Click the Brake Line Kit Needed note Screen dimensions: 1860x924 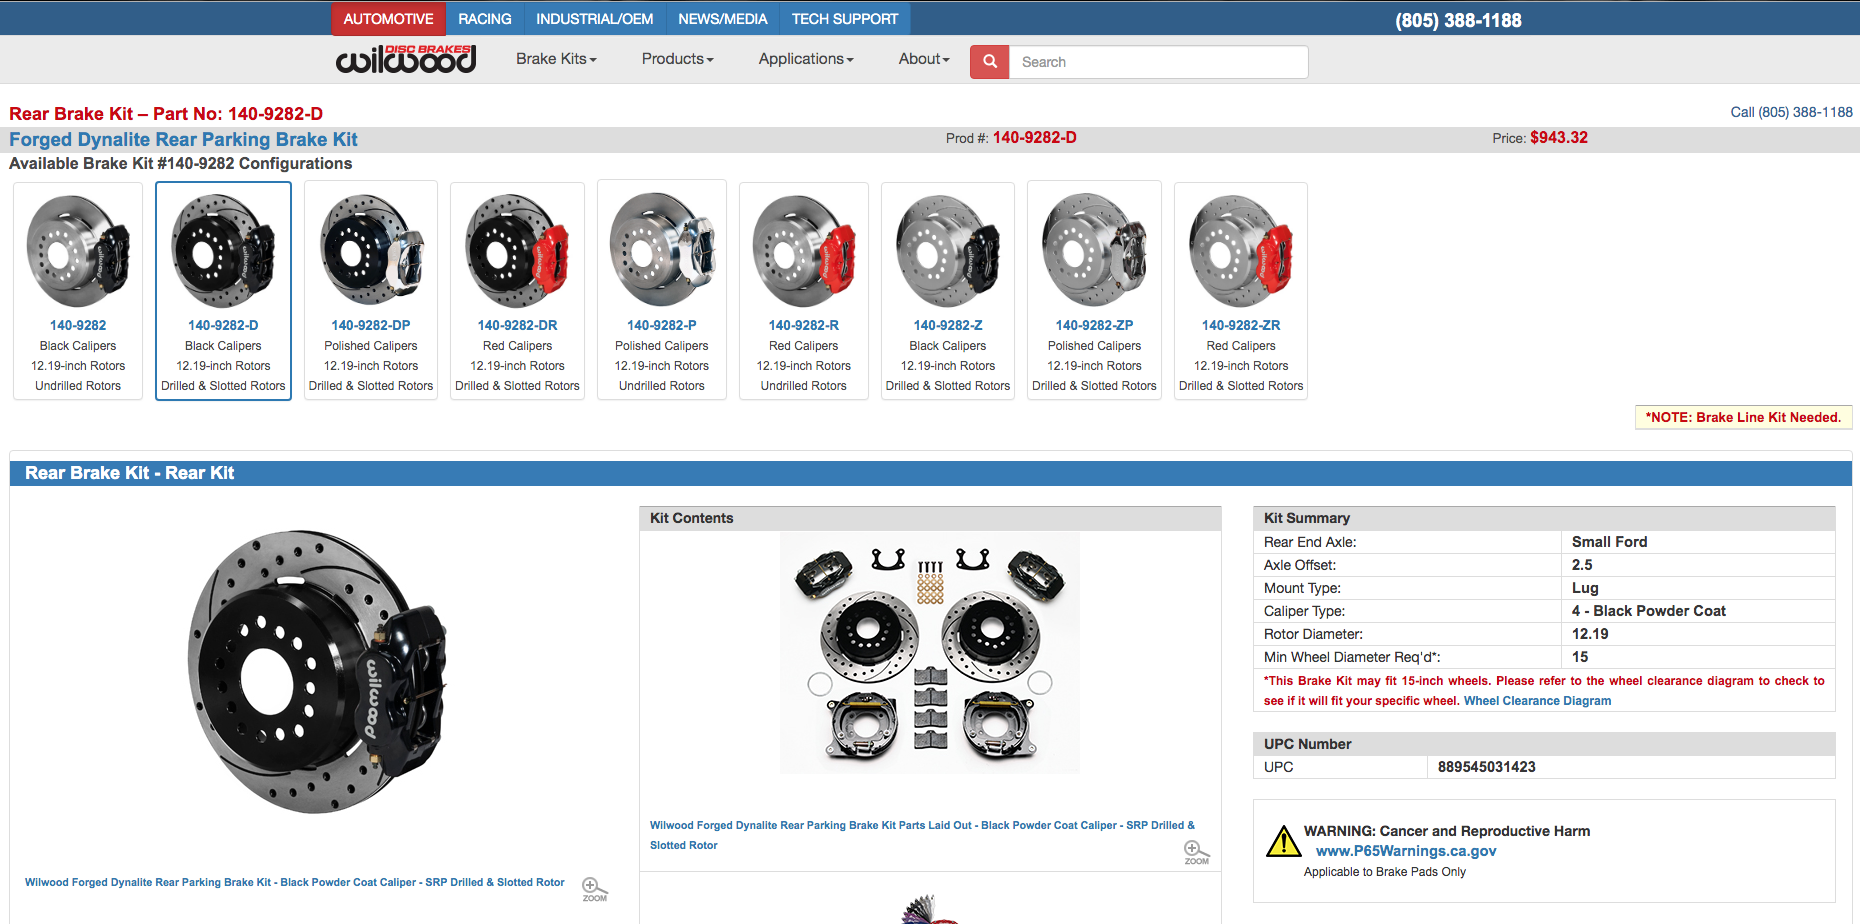(1743, 418)
